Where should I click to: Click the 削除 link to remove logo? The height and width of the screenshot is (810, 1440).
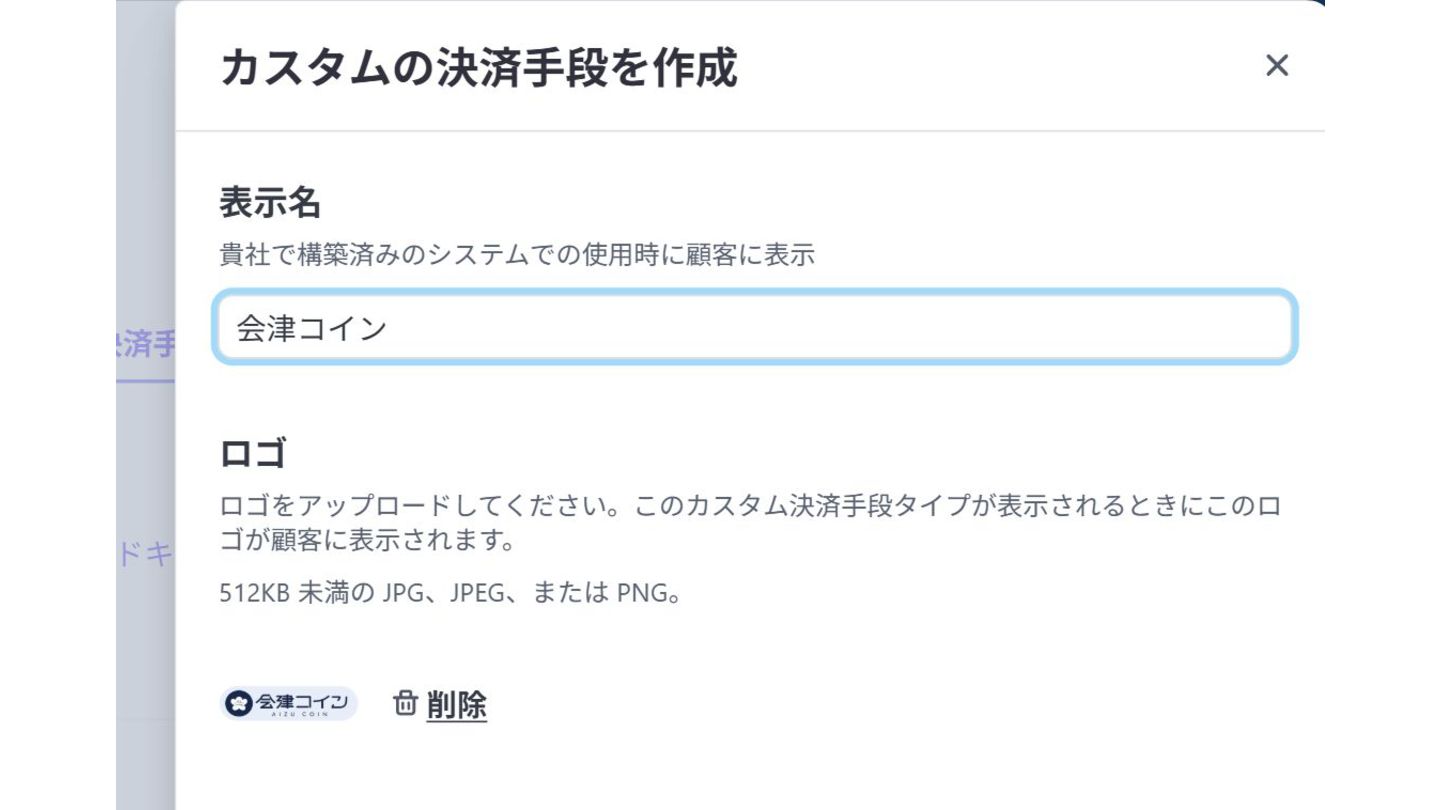click(x=456, y=705)
